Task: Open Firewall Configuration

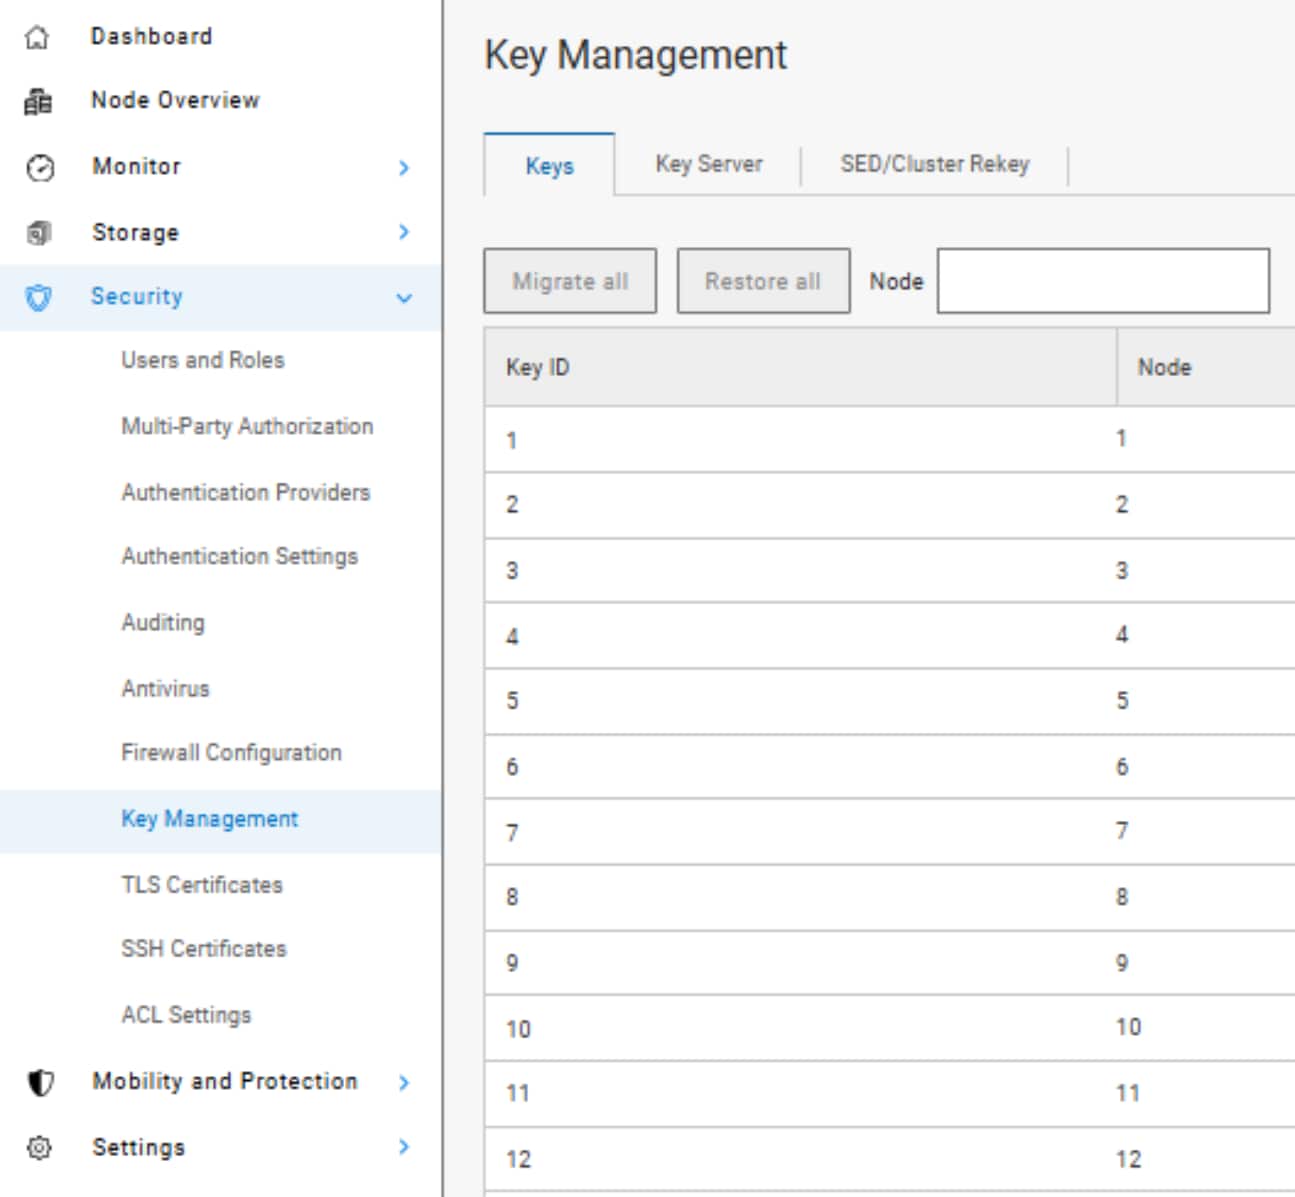Action: [x=232, y=752]
